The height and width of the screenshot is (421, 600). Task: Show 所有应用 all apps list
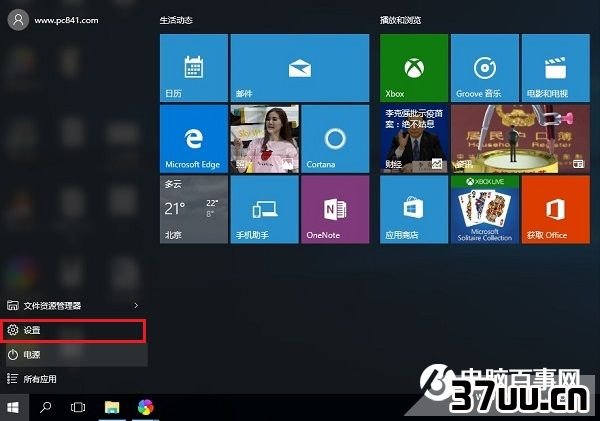[73, 379]
